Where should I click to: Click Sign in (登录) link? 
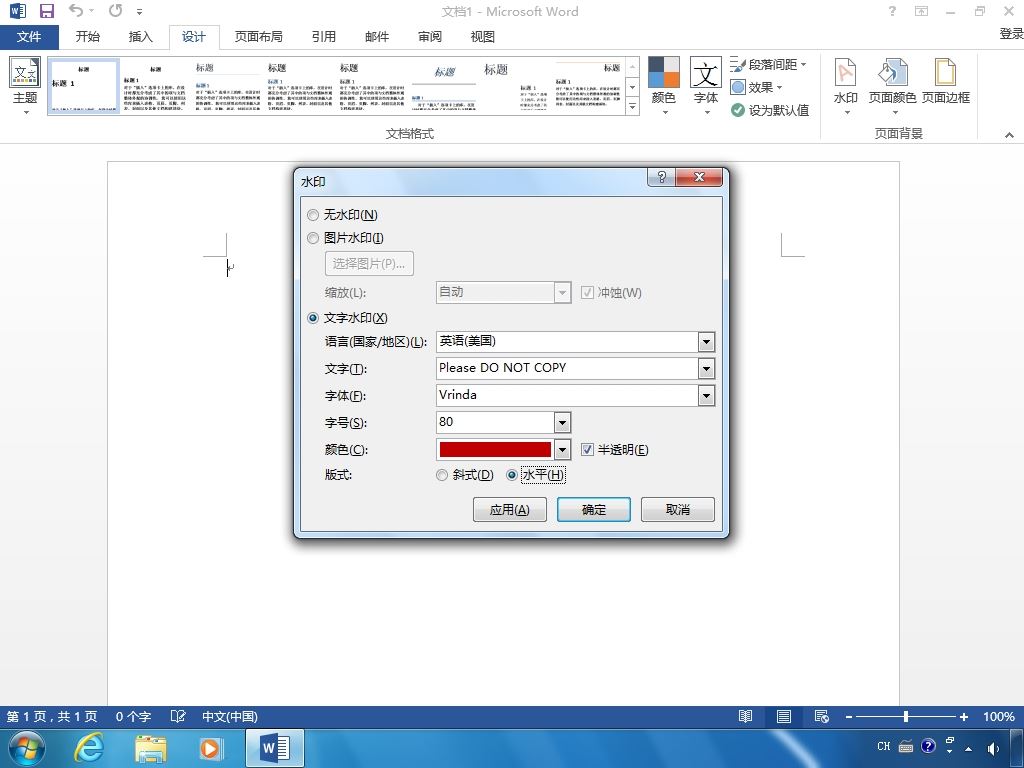[1011, 34]
